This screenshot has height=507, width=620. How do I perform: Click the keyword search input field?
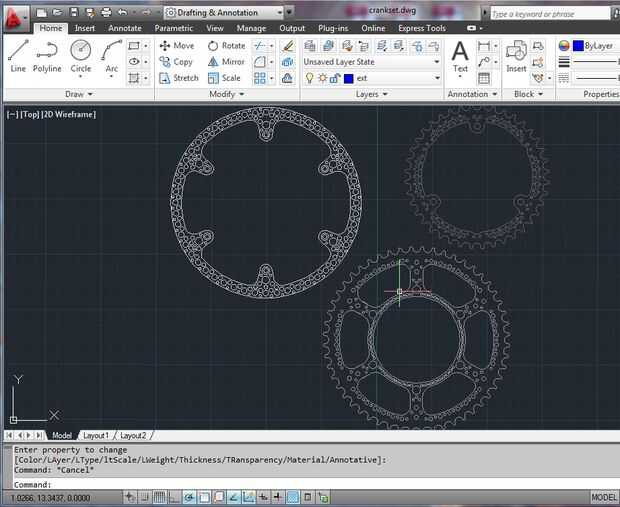pos(550,14)
